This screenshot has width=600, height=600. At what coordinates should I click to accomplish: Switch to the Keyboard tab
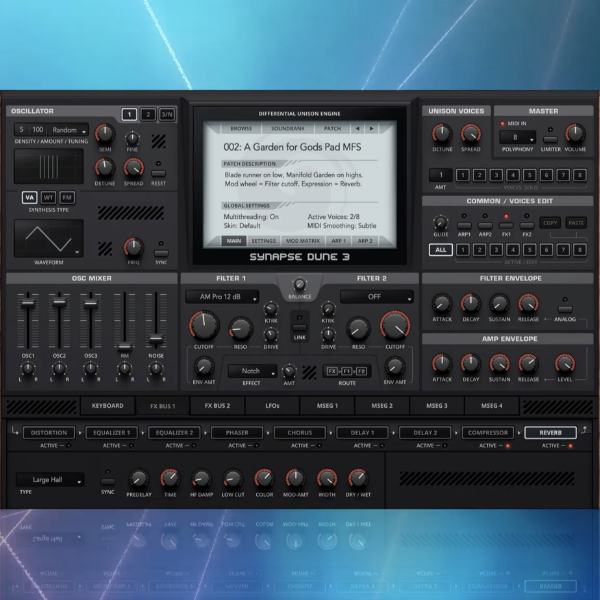[108, 406]
